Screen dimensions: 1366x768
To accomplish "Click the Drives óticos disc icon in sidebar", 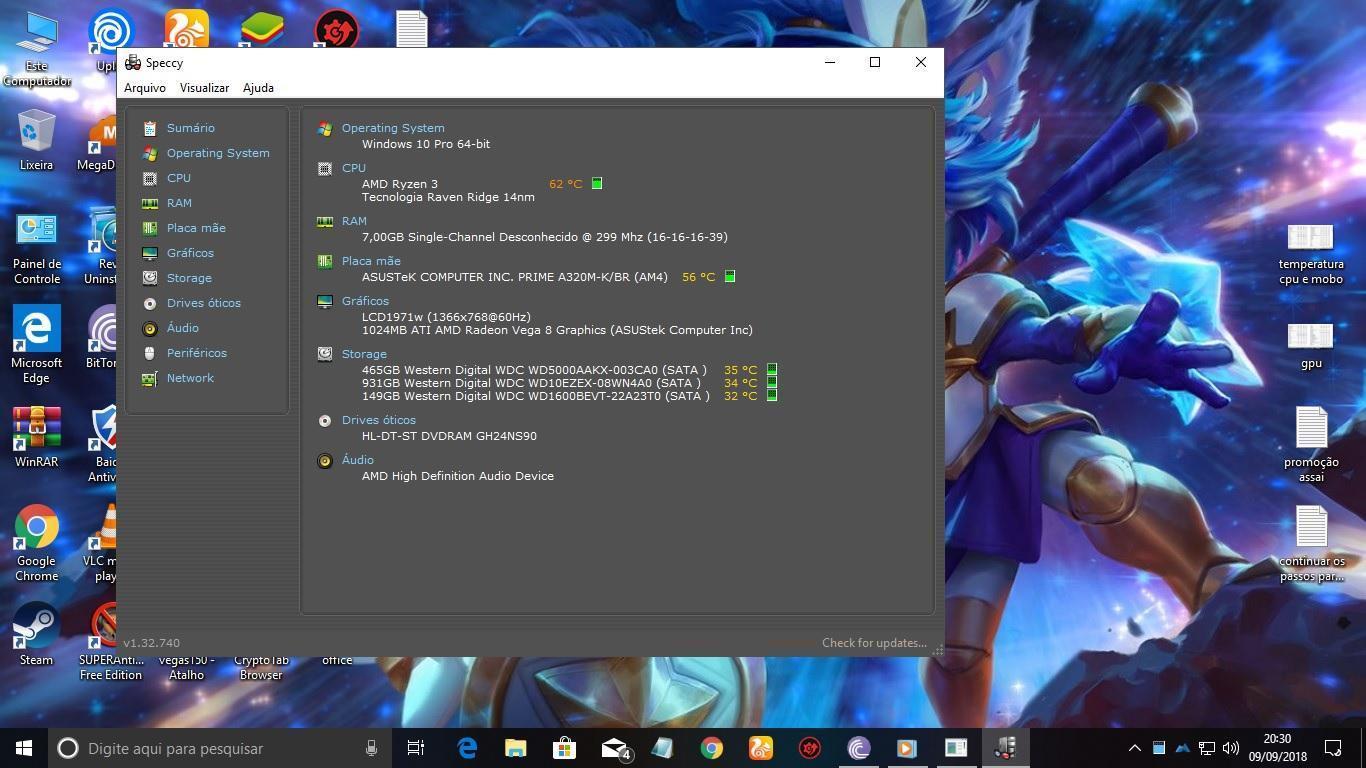I will [x=150, y=303].
